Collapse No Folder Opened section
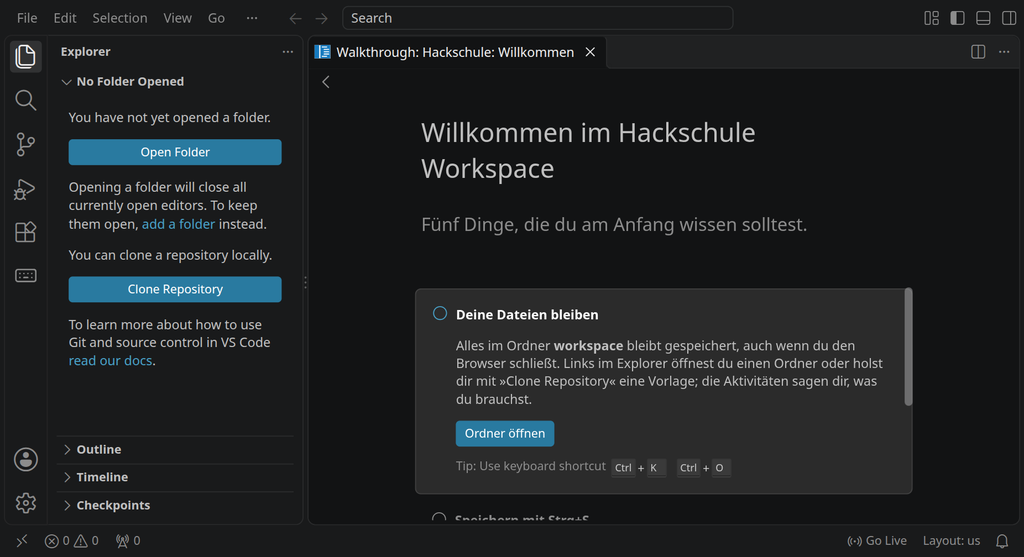 175,82
